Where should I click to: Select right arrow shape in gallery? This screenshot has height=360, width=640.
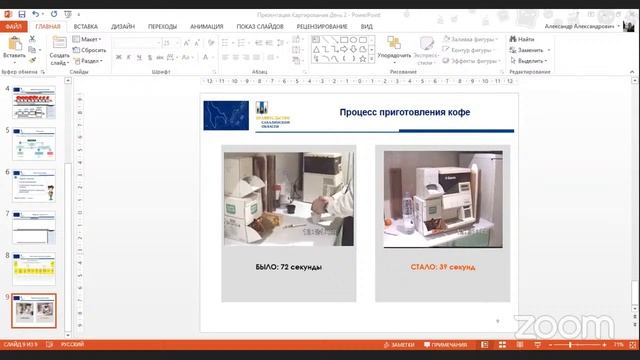344,49
